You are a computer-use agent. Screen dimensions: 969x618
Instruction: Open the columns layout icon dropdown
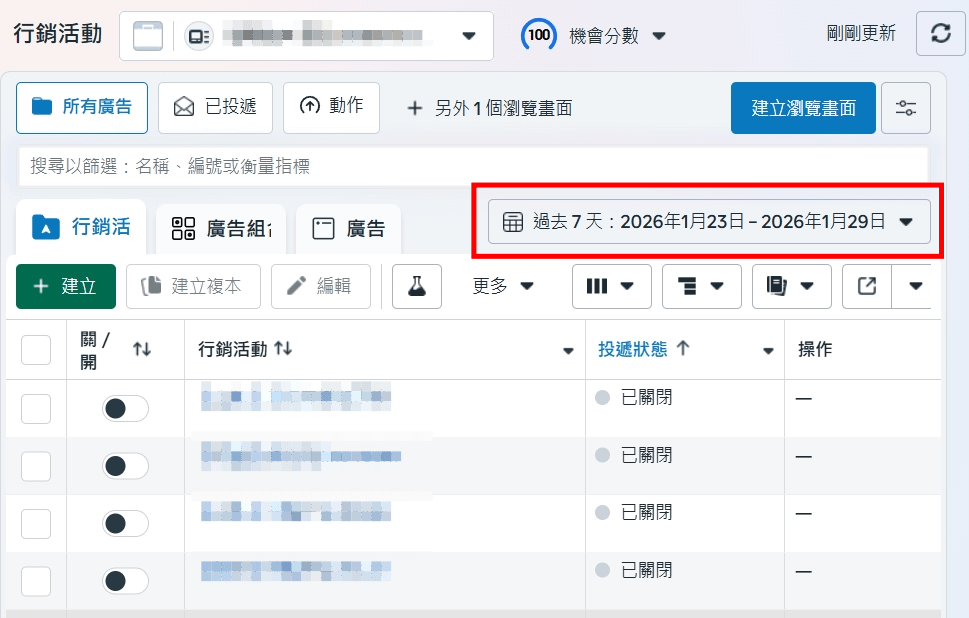[611, 286]
